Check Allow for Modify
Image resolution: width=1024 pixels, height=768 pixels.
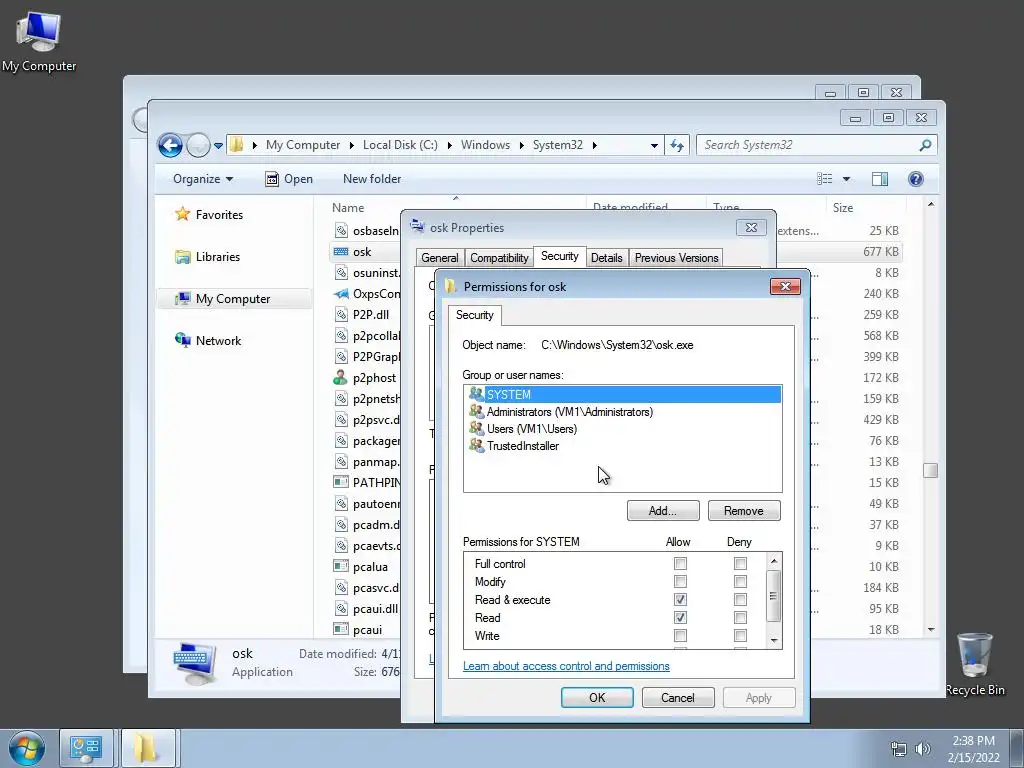coord(680,581)
